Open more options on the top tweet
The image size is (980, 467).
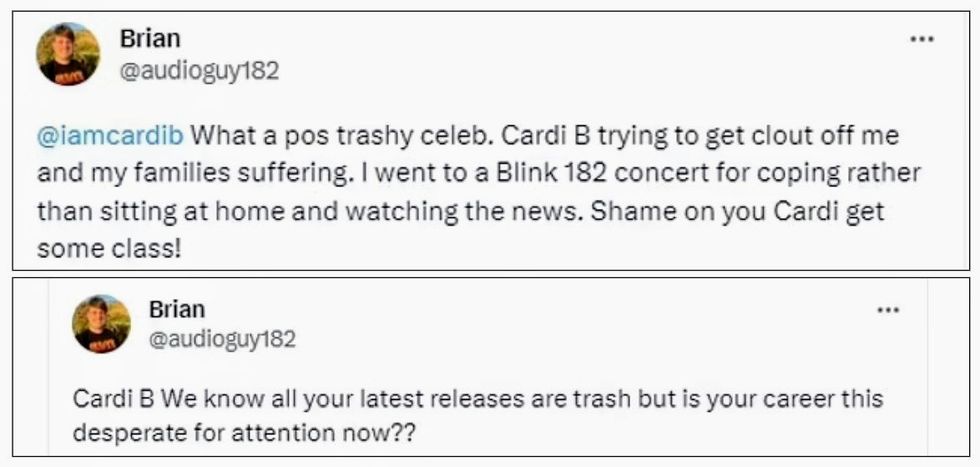(921, 39)
